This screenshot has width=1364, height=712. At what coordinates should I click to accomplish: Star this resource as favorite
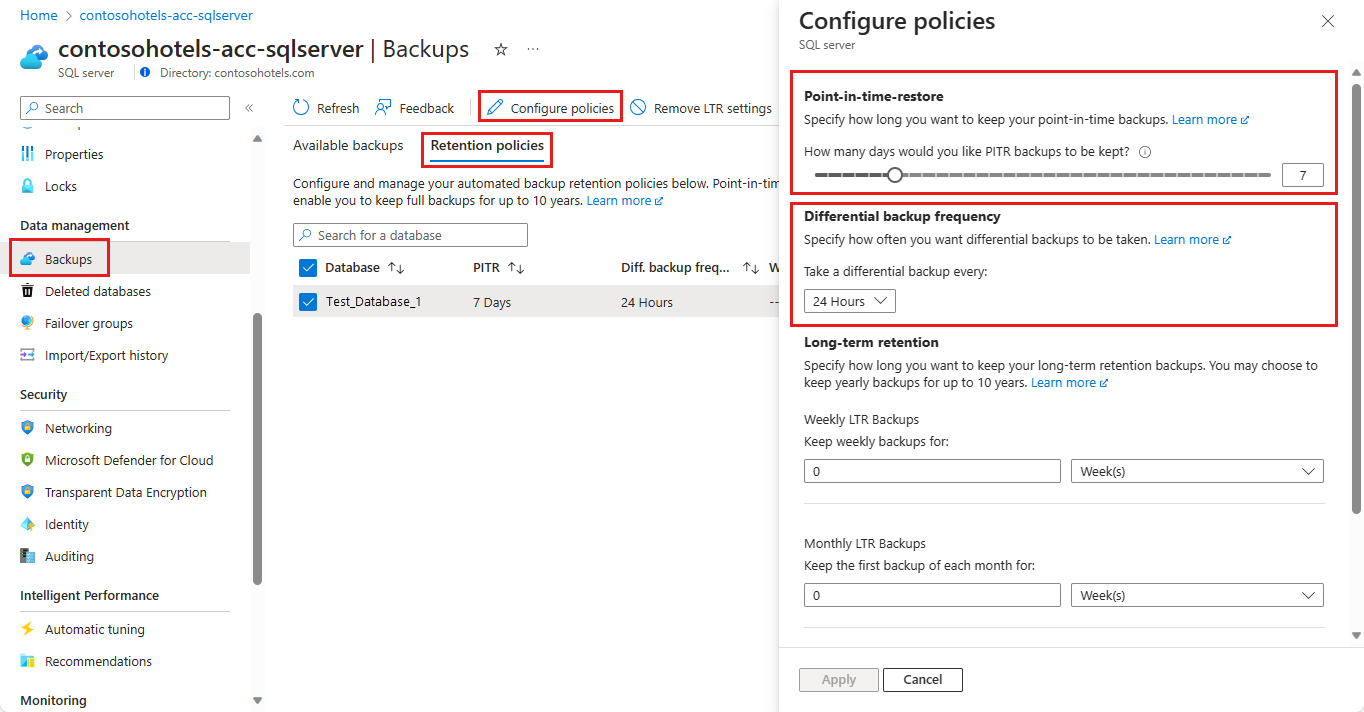(501, 50)
